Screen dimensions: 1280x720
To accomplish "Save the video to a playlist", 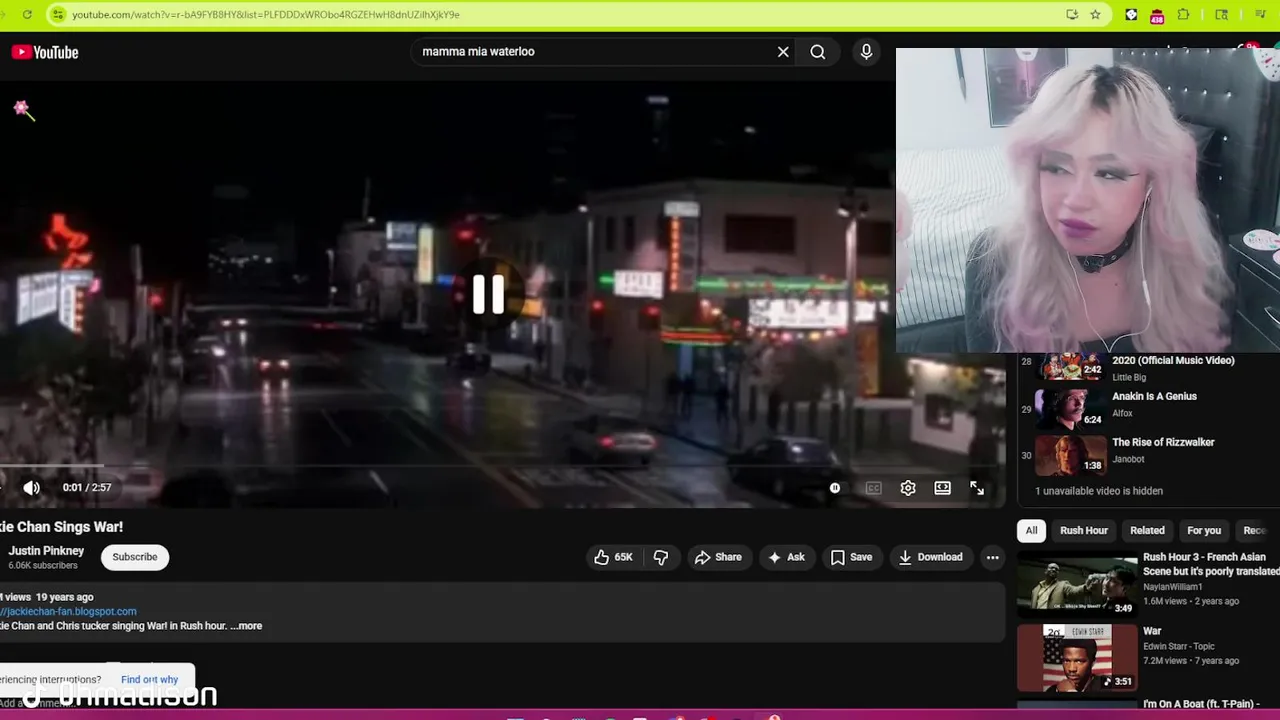I will (852, 557).
